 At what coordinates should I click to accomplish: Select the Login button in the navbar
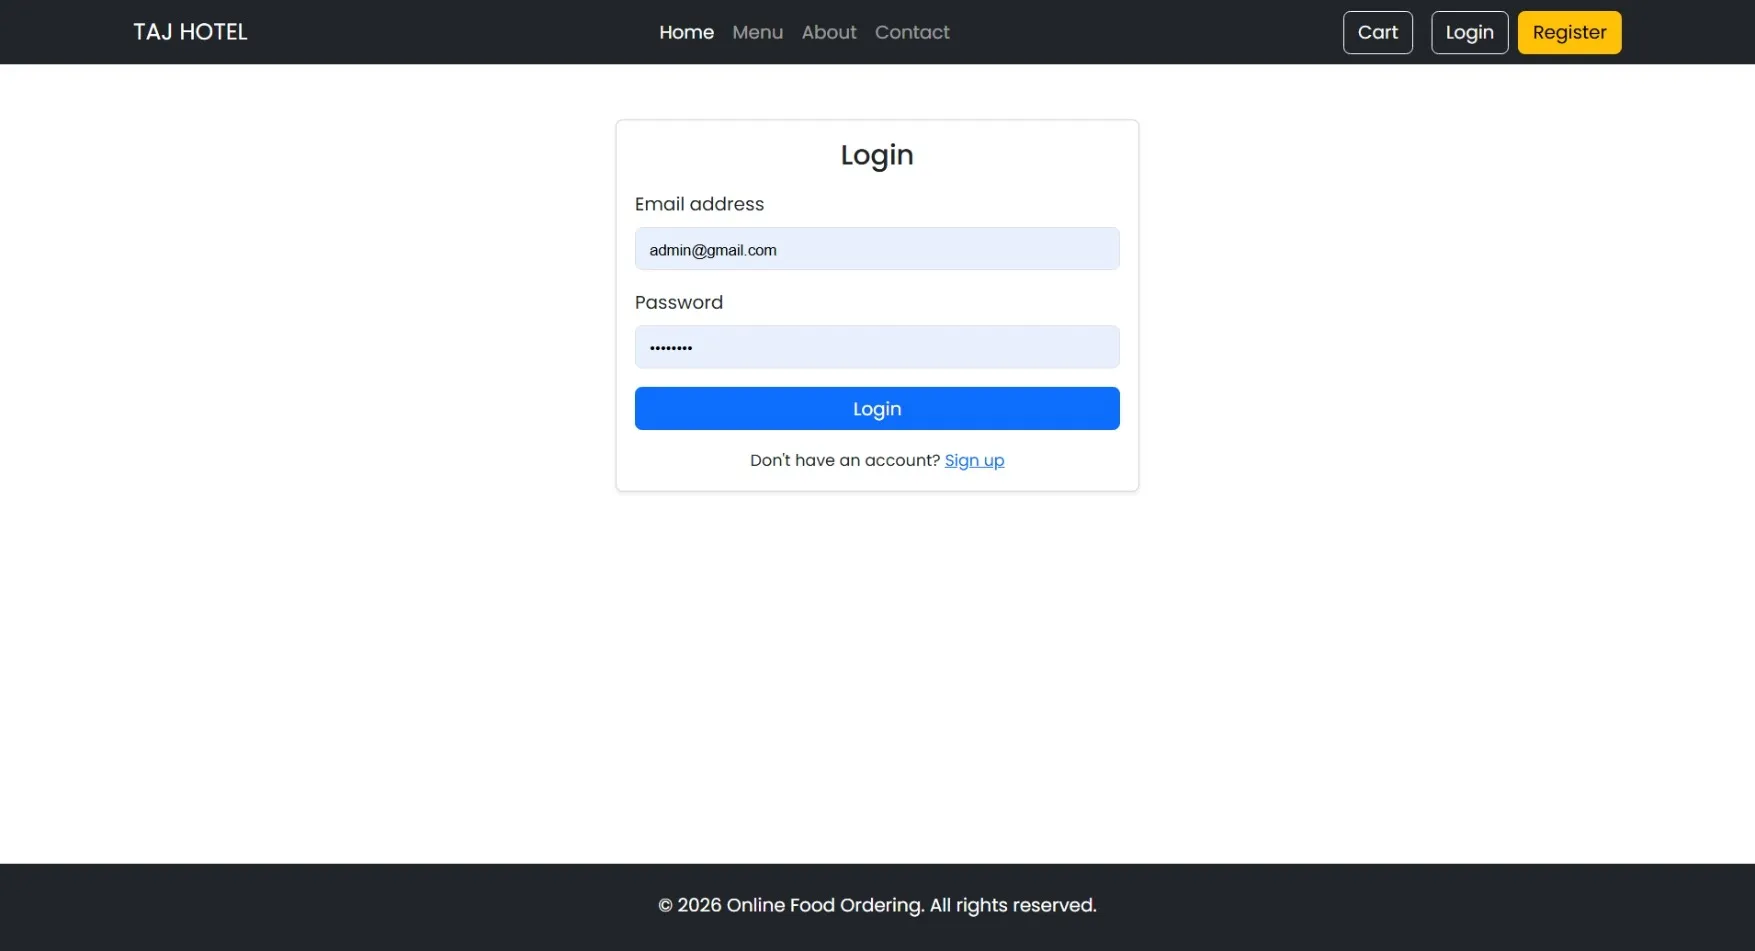(1469, 32)
